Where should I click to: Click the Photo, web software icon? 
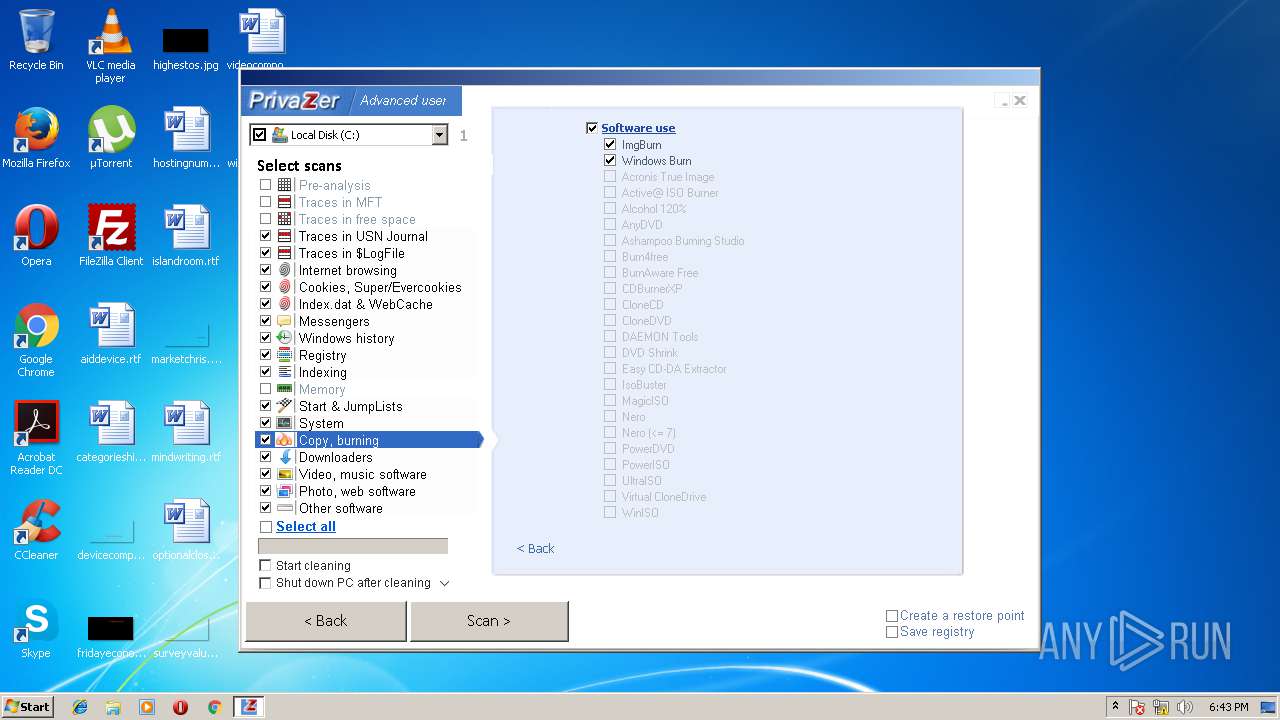pyautogui.click(x=285, y=491)
